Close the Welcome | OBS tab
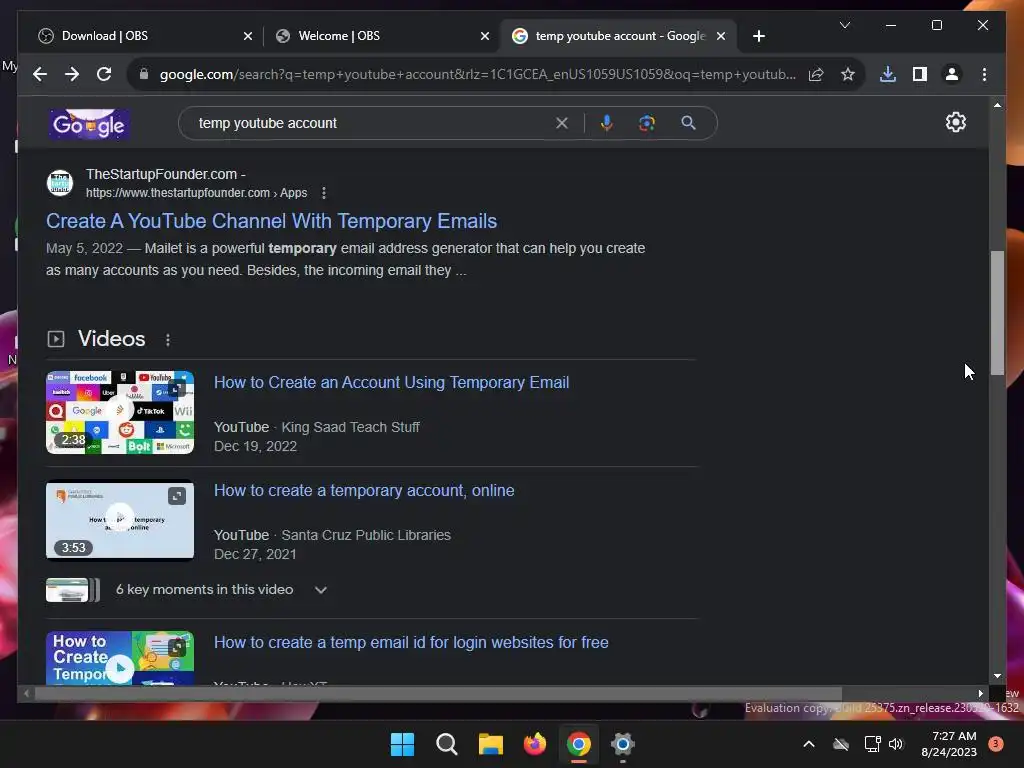 pyautogui.click(x=485, y=36)
